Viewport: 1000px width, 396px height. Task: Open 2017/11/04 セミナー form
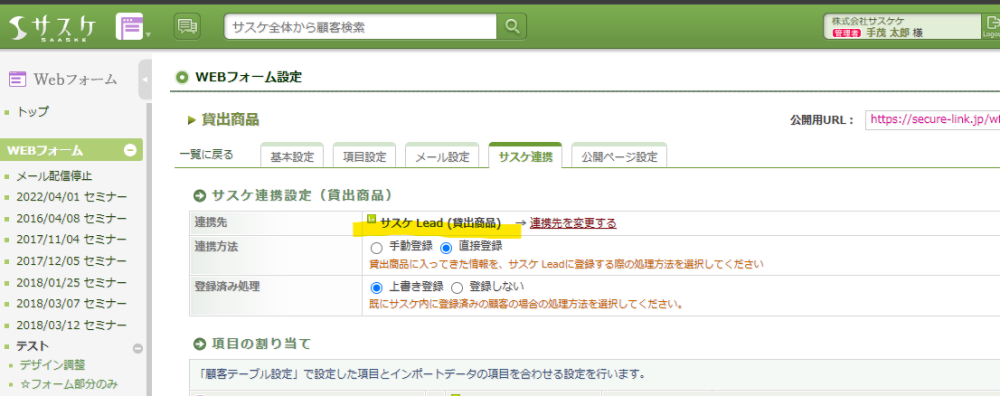[x=71, y=239]
